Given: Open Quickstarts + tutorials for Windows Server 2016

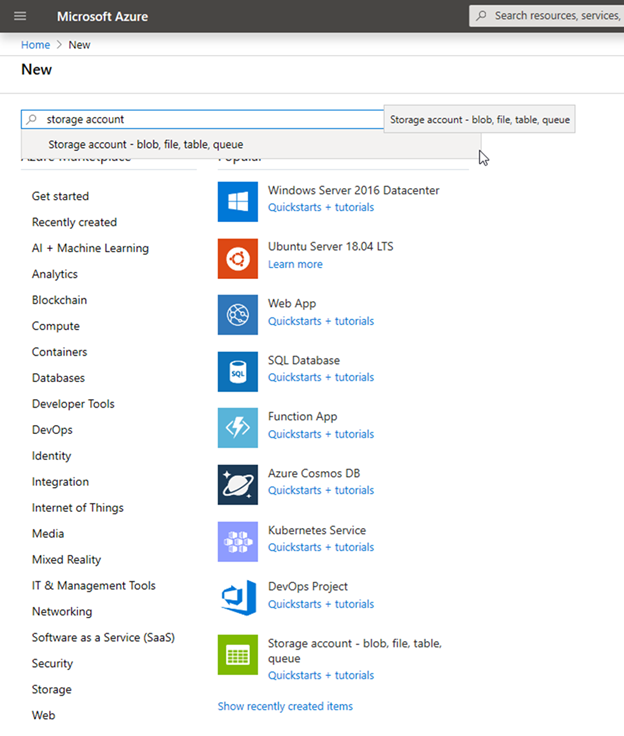Looking at the screenshot, I should [321, 207].
